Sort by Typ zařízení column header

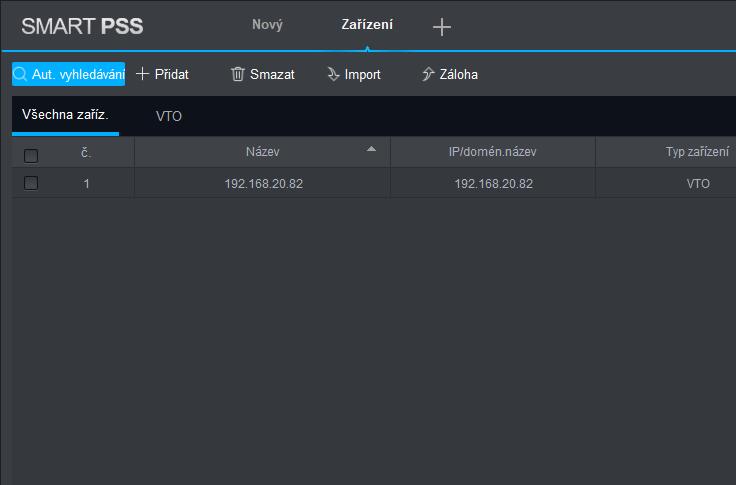click(x=697, y=152)
